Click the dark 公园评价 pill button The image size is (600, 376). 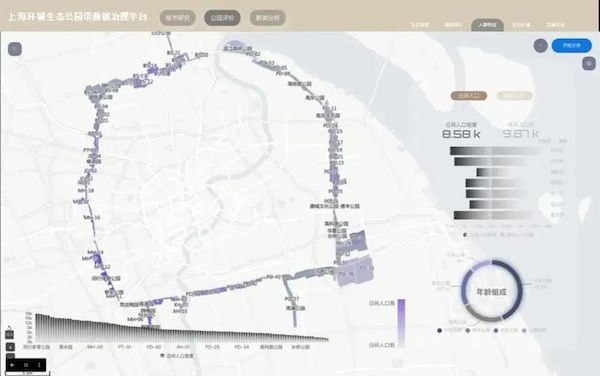[x=222, y=18]
